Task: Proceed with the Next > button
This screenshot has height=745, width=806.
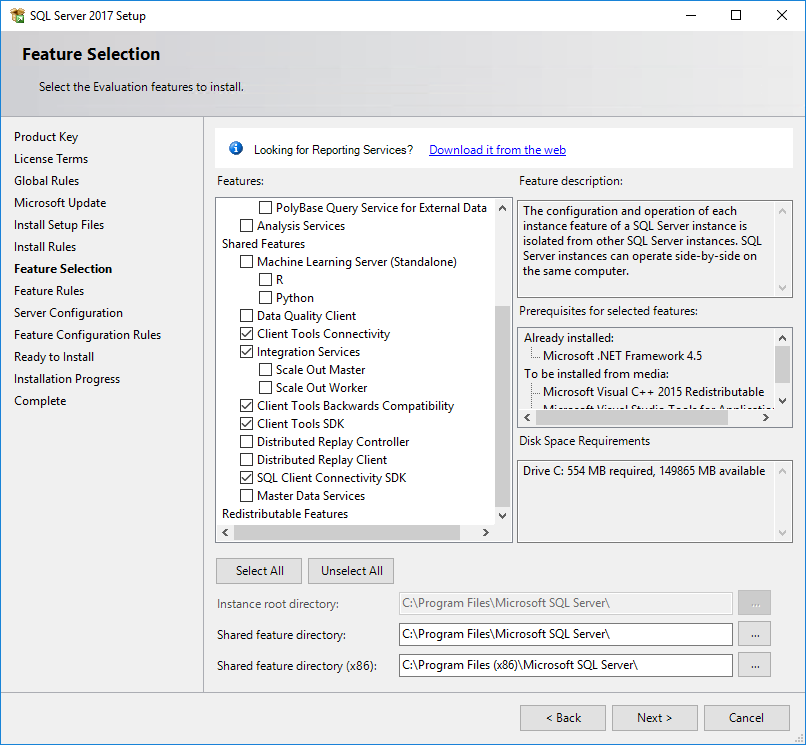Action: pyautogui.click(x=654, y=718)
